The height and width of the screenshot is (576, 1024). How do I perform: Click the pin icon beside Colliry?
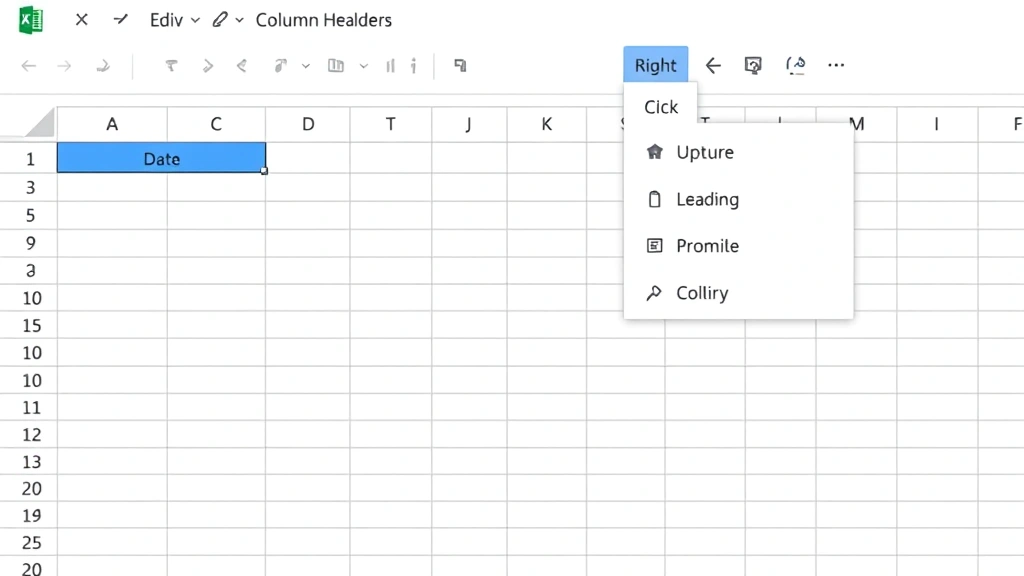point(655,293)
